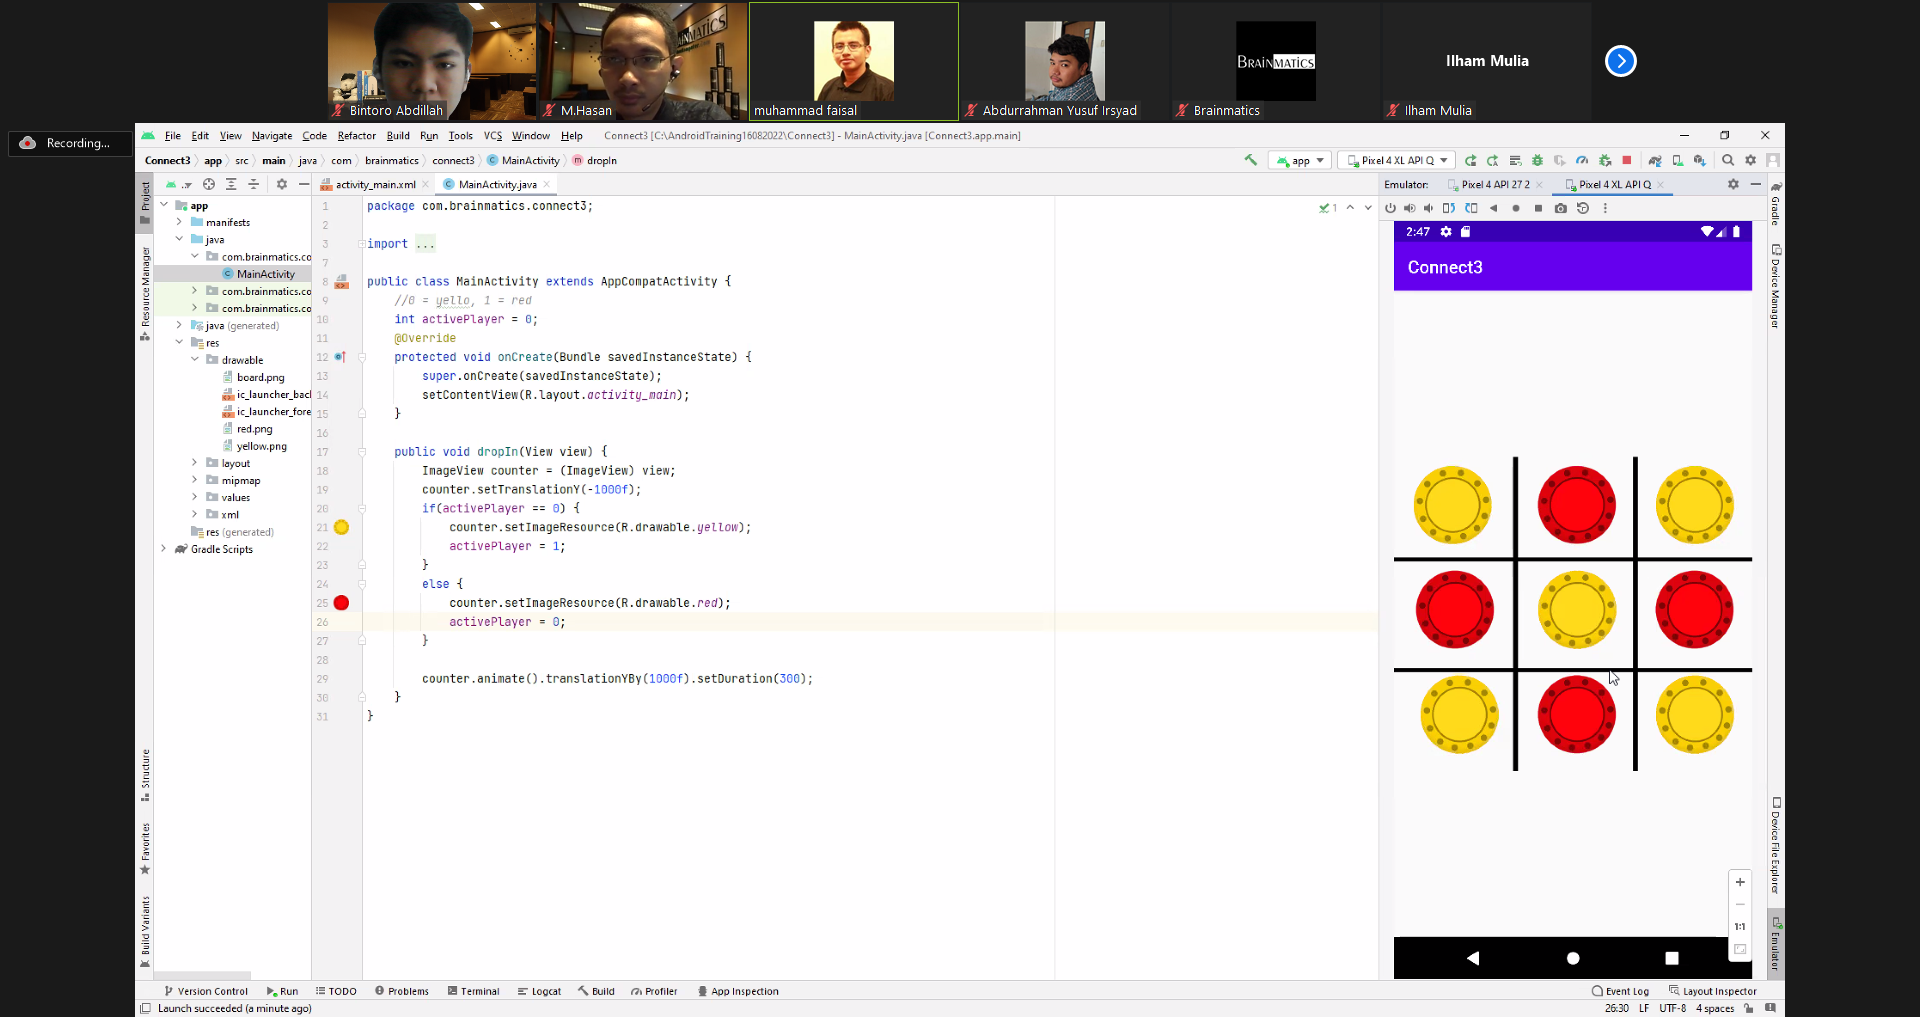Open the Logcat tool window
This screenshot has width=1920, height=1017.
click(540, 991)
